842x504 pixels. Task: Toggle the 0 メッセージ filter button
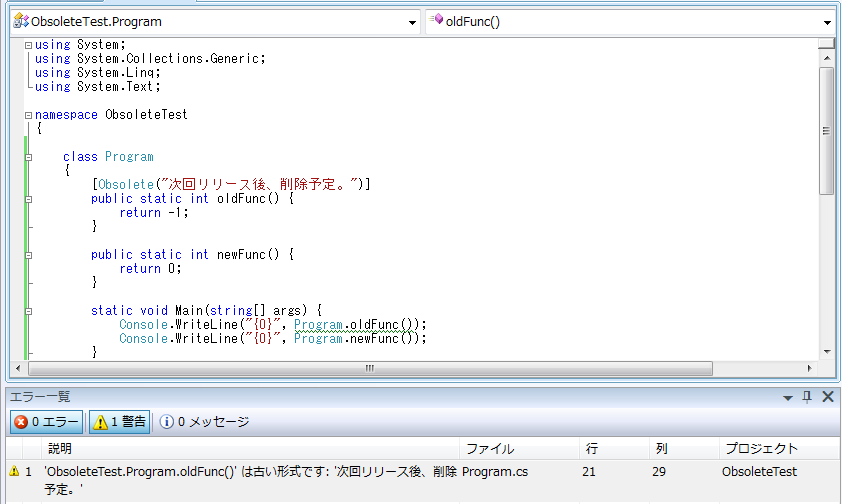pyautogui.click(x=205, y=422)
